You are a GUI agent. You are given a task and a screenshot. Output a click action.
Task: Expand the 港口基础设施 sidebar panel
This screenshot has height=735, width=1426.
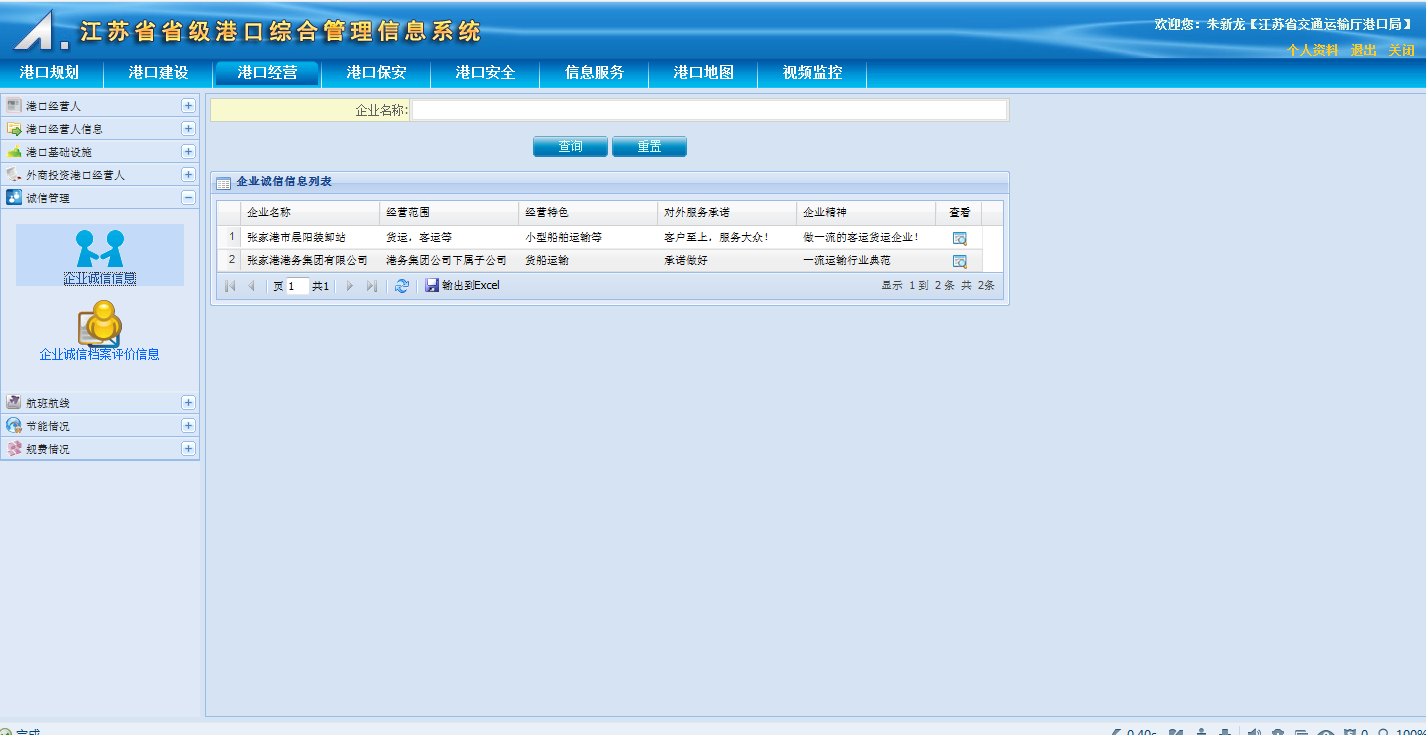188,151
